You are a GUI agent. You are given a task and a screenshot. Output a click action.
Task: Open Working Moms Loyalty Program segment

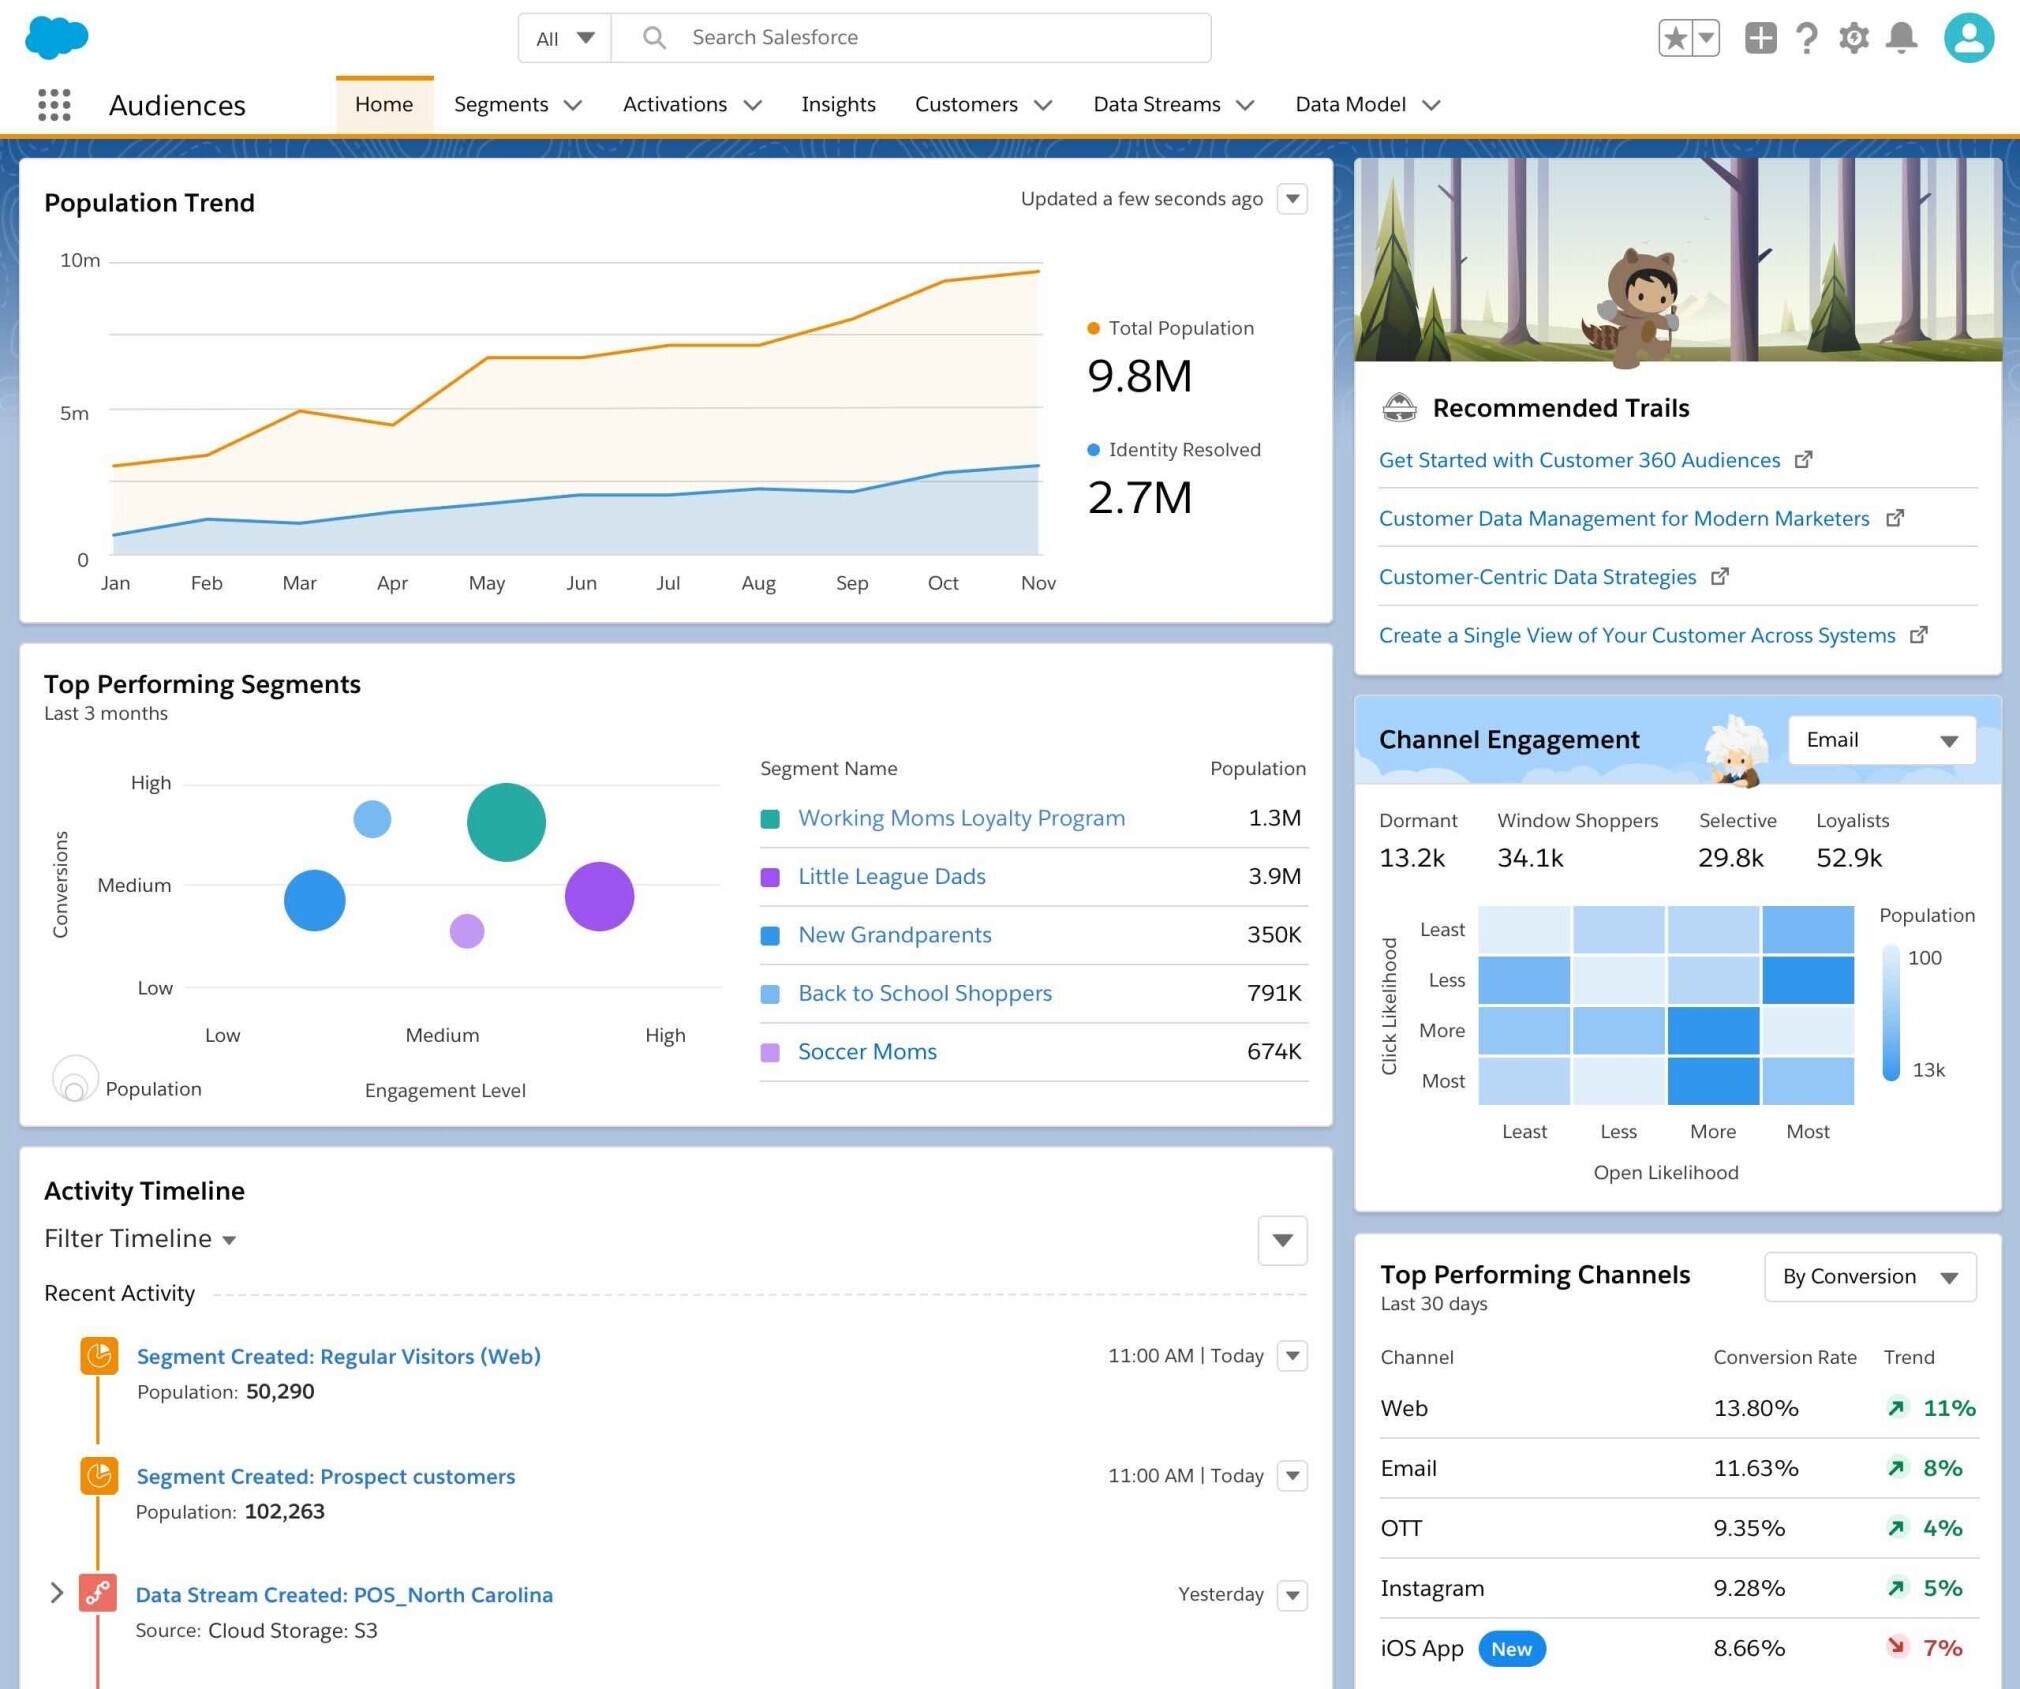(961, 817)
